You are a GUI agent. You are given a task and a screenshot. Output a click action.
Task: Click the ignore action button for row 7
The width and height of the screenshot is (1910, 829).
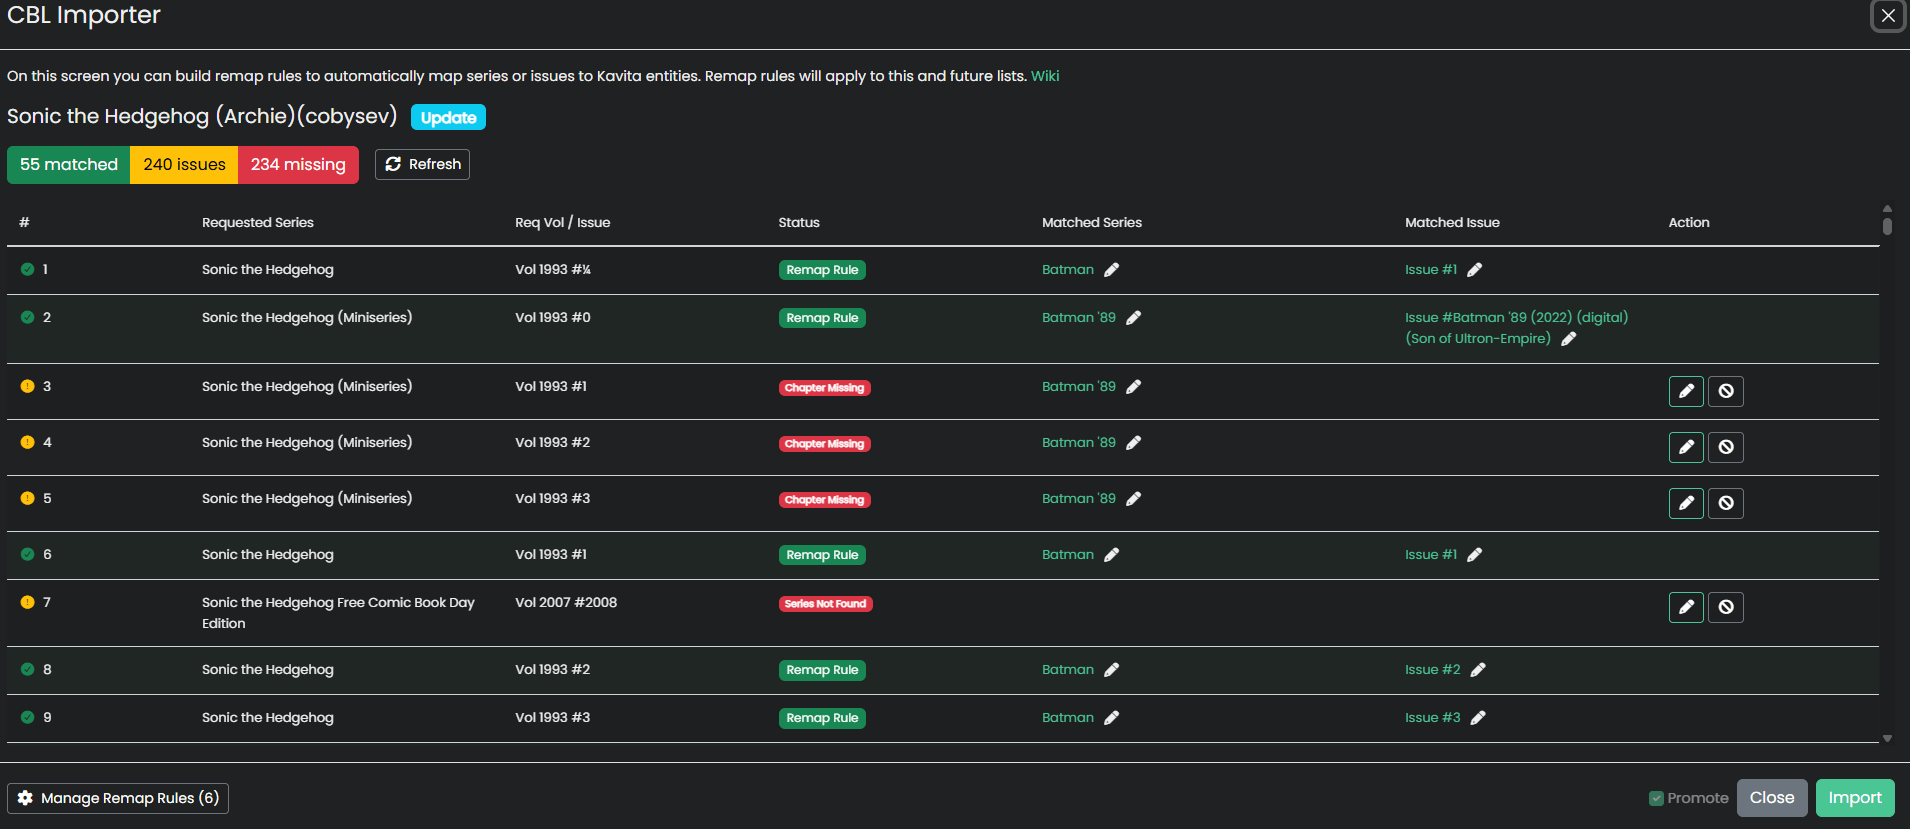1726,607
